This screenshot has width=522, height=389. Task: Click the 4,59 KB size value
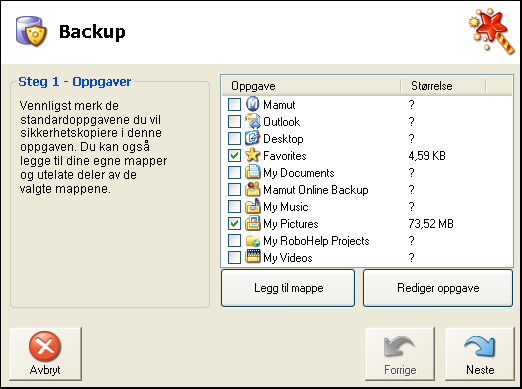(x=427, y=156)
